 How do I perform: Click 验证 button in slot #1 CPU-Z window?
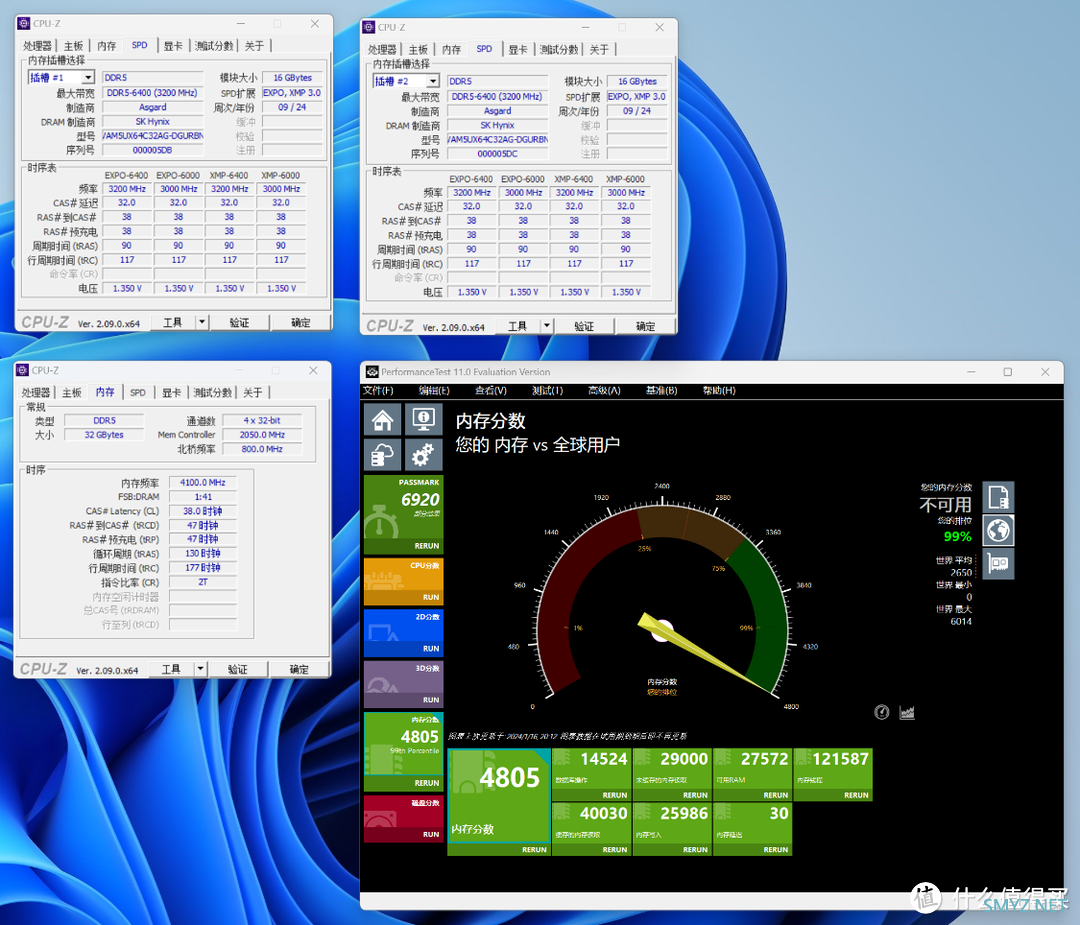[x=239, y=322]
